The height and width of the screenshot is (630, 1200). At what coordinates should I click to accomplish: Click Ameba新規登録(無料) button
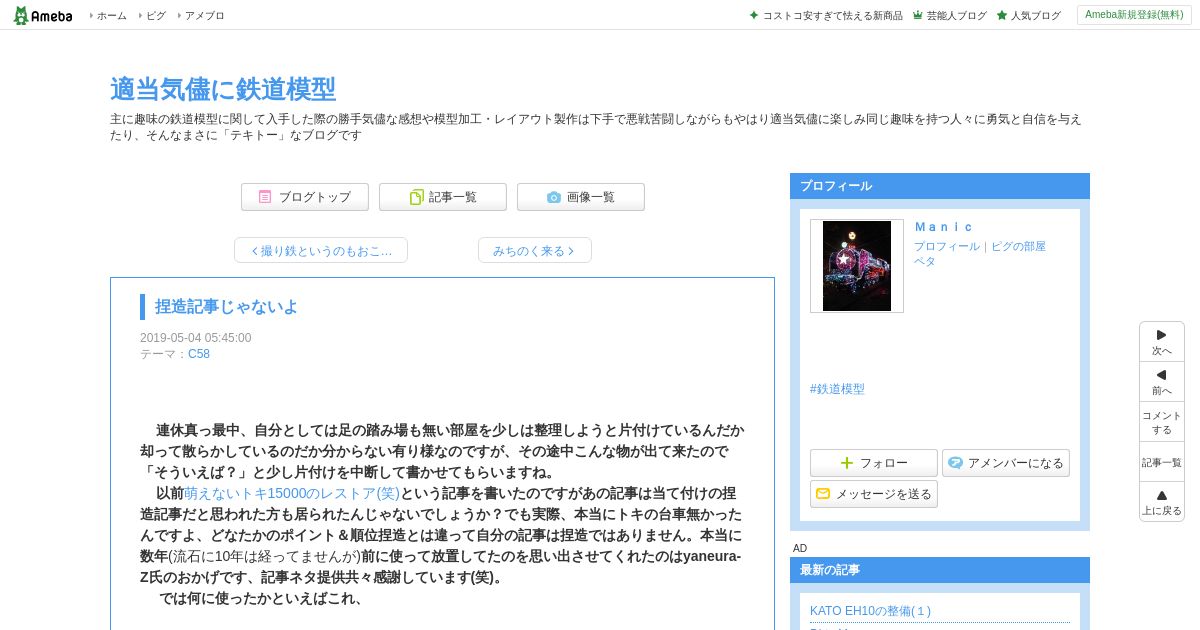[x=1134, y=15]
